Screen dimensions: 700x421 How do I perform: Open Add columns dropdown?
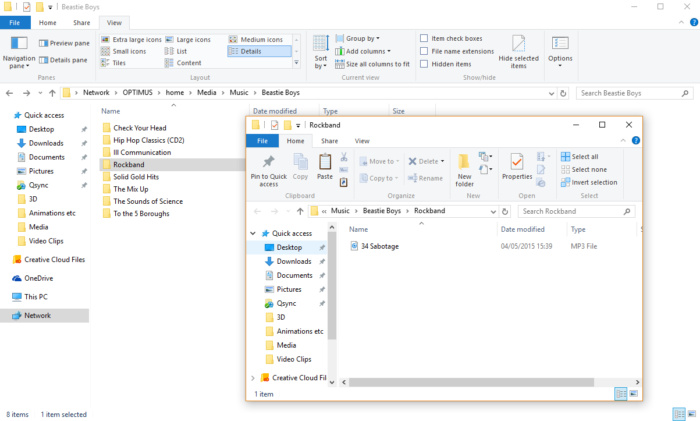[x=363, y=51]
